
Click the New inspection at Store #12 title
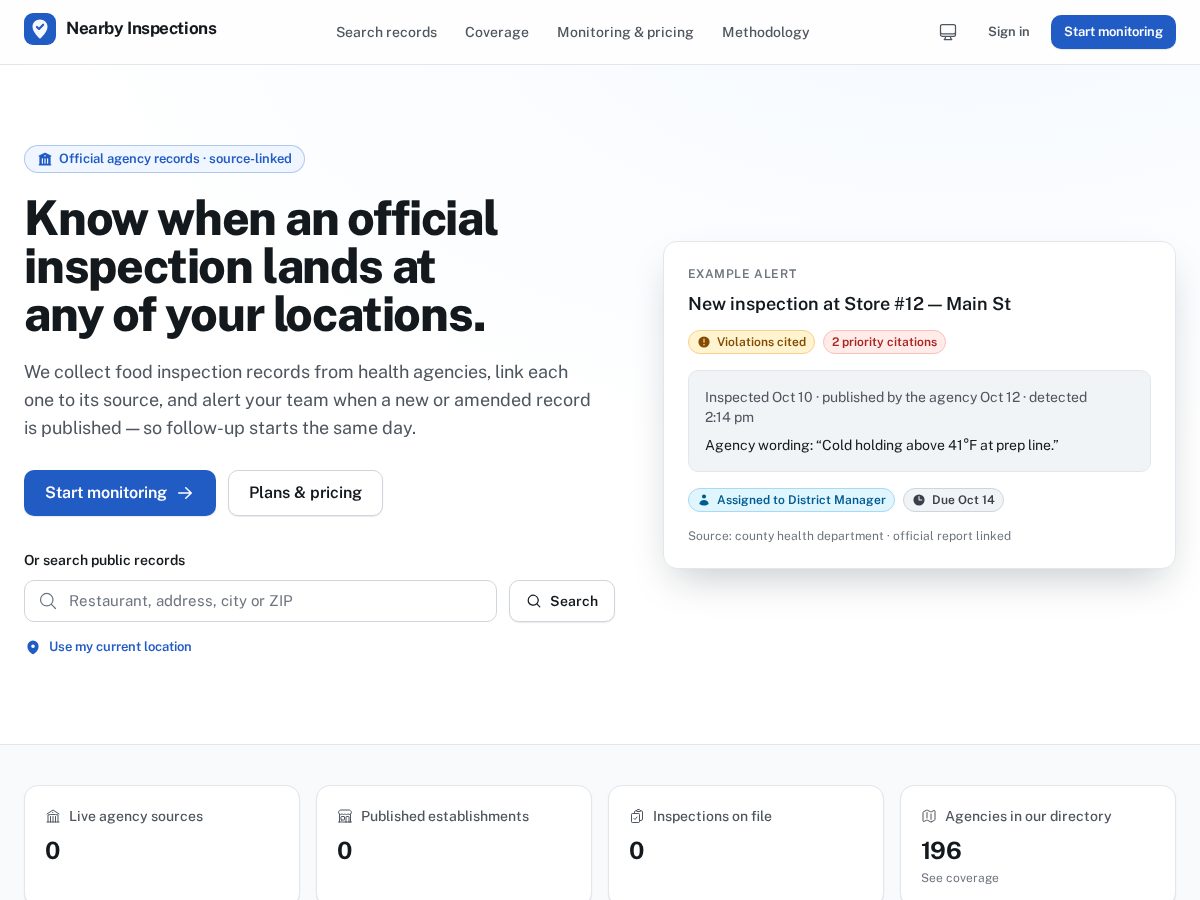(849, 304)
